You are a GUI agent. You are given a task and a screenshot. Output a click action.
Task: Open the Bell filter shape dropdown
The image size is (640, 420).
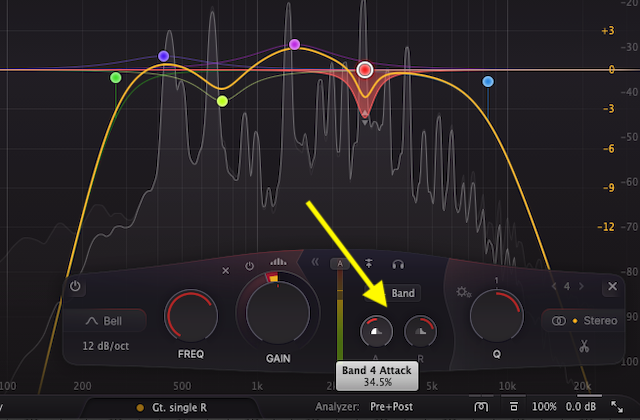[105, 321]
